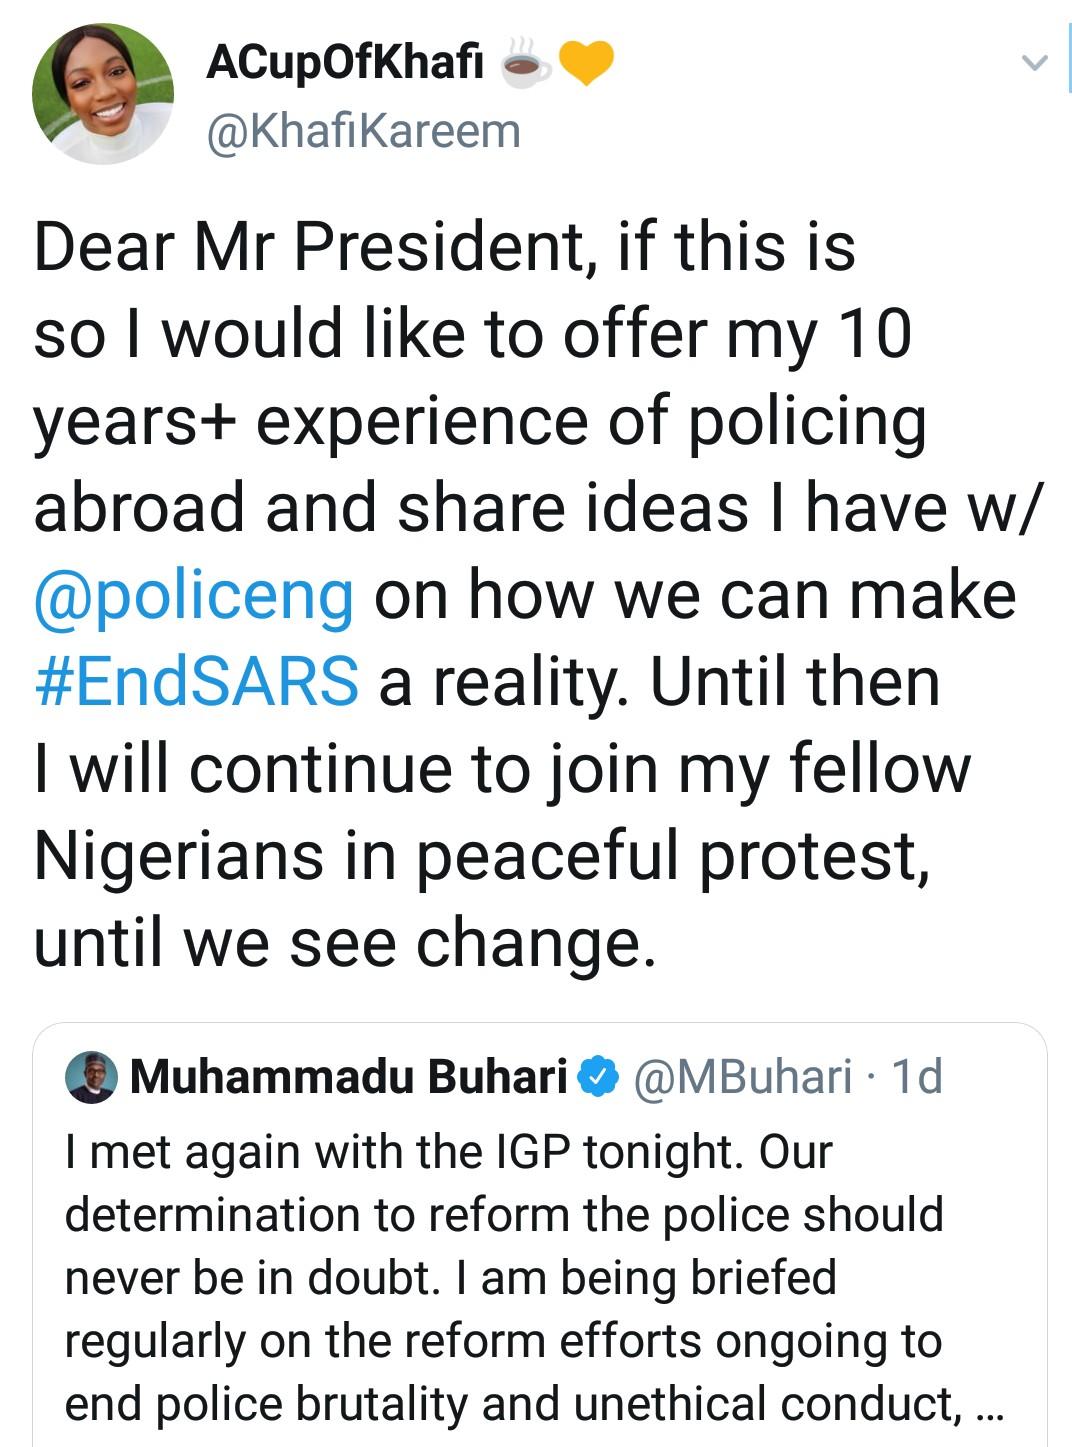Open the @KhafiKareem handle
This screenshot has height=1447, width=1072.
(363, 132)
